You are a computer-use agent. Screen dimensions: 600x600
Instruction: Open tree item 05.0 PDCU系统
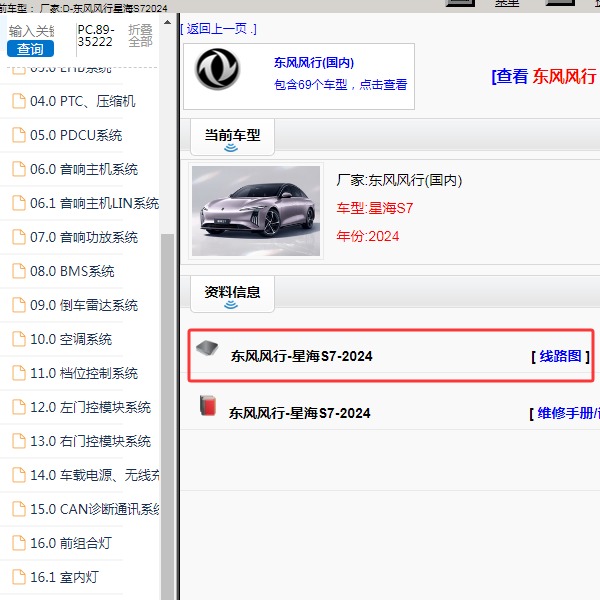[x=76, y=135]
